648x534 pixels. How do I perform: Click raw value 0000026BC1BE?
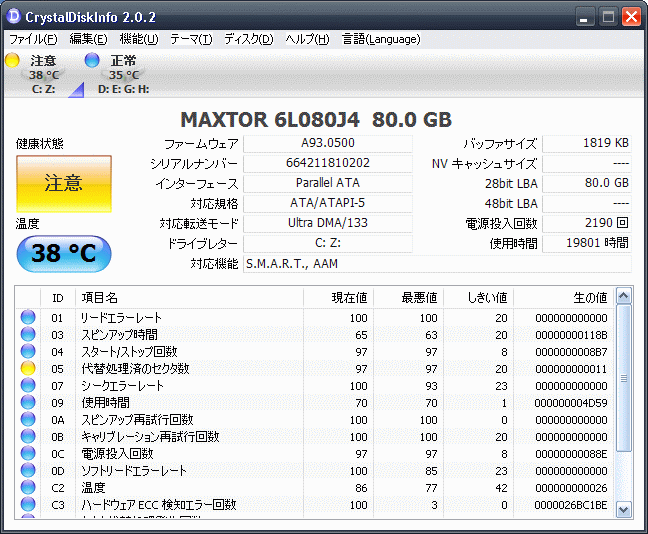pos(571,505)
